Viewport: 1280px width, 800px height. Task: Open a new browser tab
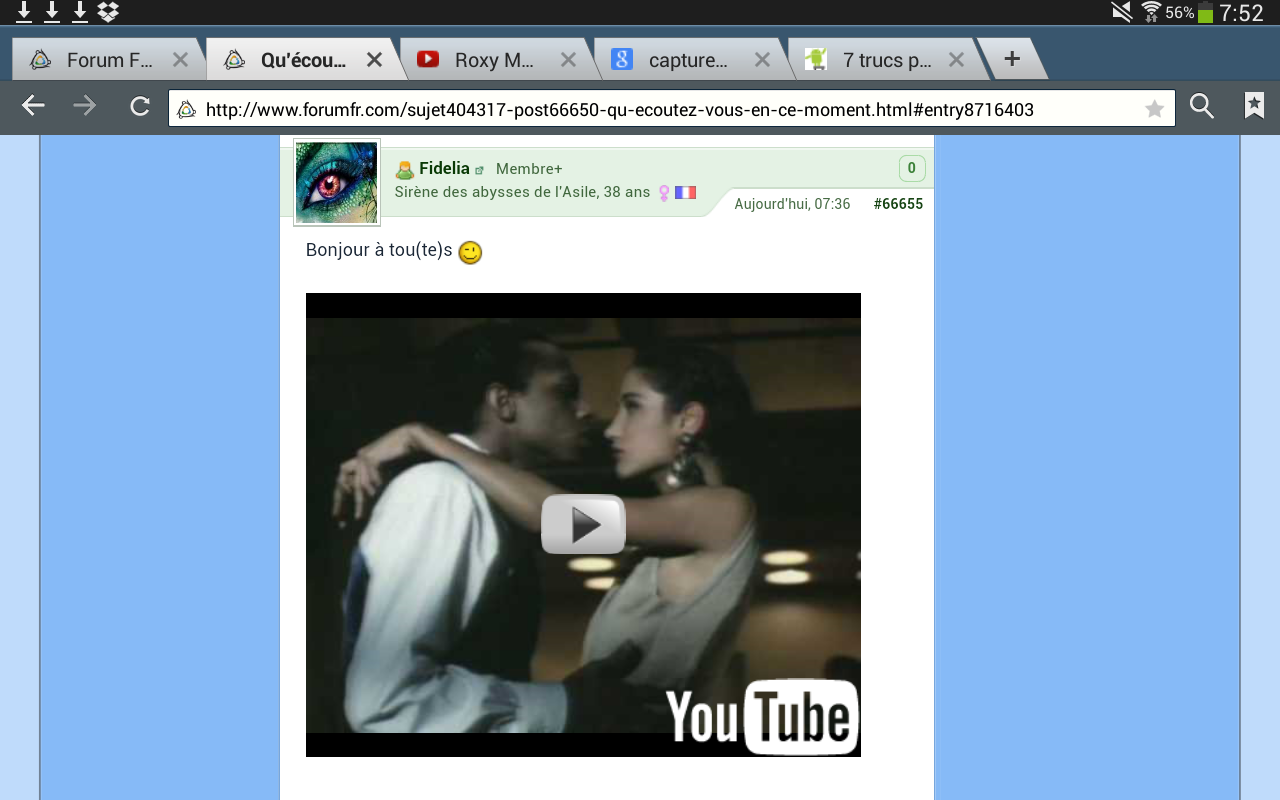1012,59
